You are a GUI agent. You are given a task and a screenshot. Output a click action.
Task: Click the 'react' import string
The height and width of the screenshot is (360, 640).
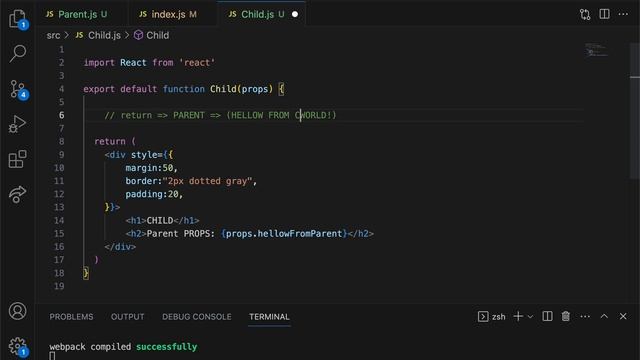coord(197,63)
